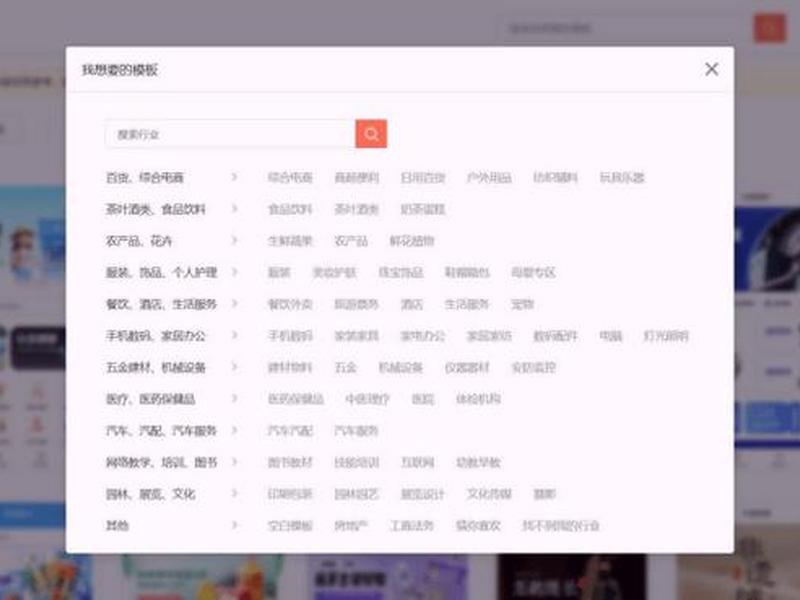Image resolution: width=800 pixels, height=600 pixels.
Task: Choose the 珠宝饰品 industry link
Action: [401, 272]
